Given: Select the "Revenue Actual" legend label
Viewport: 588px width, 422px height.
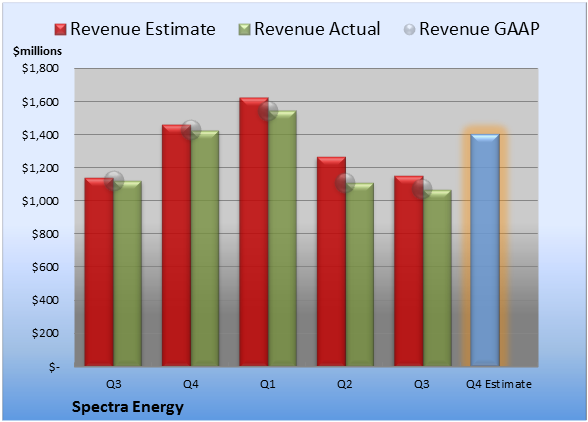Looking at the screenshot, I should (317, 29).
